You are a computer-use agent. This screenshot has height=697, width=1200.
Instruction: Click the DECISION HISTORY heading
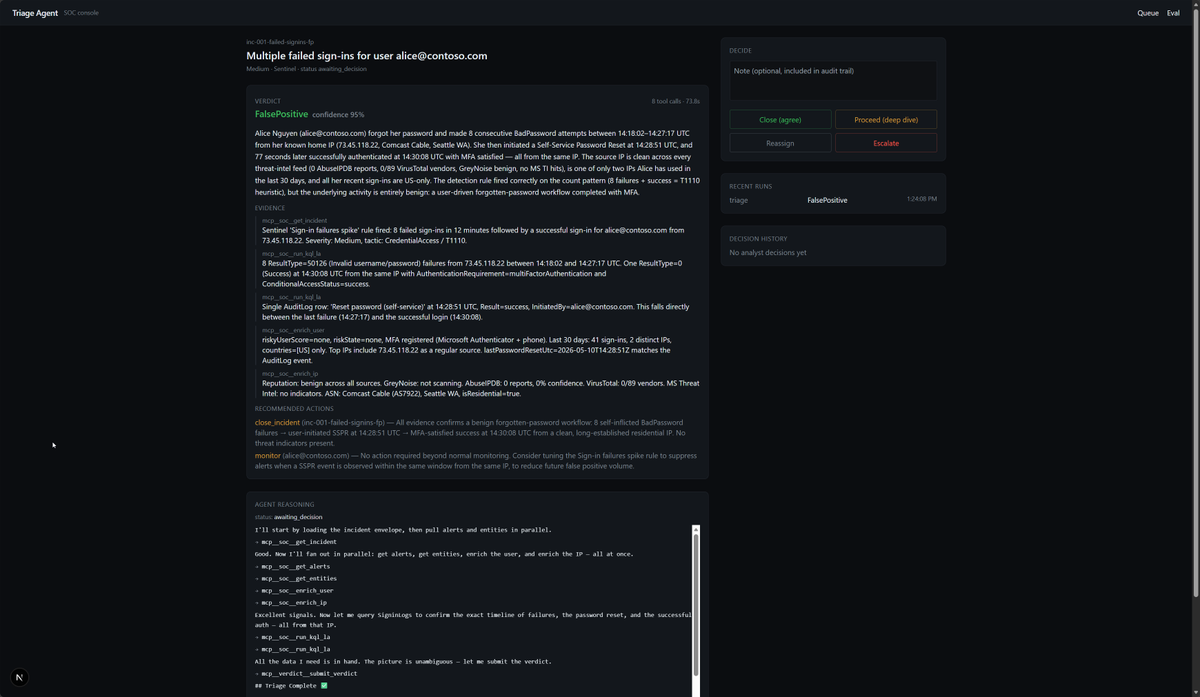758,238
